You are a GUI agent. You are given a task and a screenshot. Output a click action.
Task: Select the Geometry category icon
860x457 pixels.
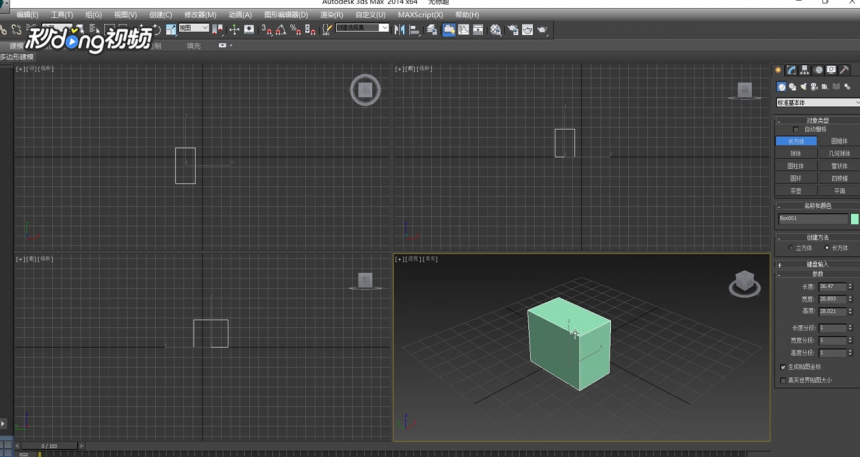point(782,87)
